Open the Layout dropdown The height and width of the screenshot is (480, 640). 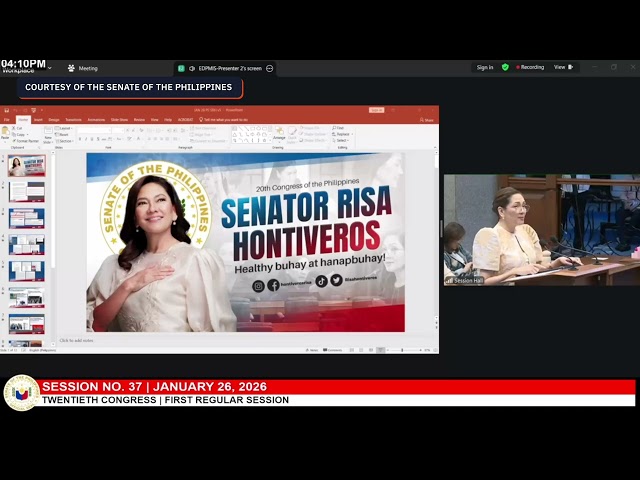pyautogui.click(x=64, y=128)
